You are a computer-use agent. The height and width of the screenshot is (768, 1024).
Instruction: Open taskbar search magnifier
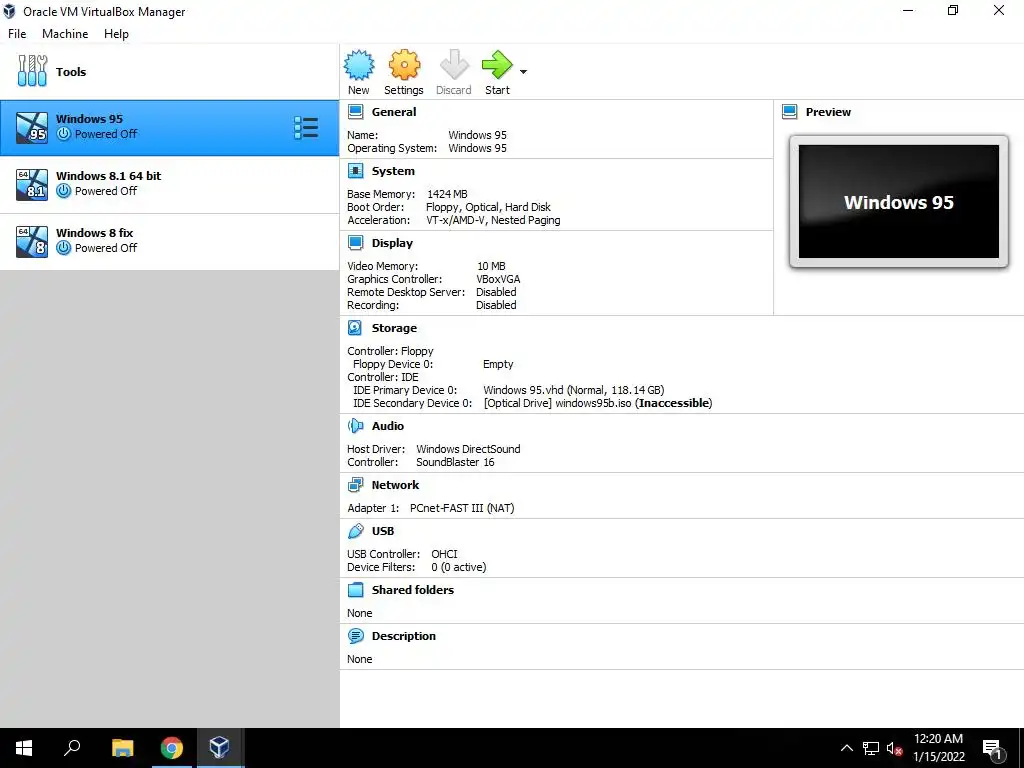coord(72,748)
